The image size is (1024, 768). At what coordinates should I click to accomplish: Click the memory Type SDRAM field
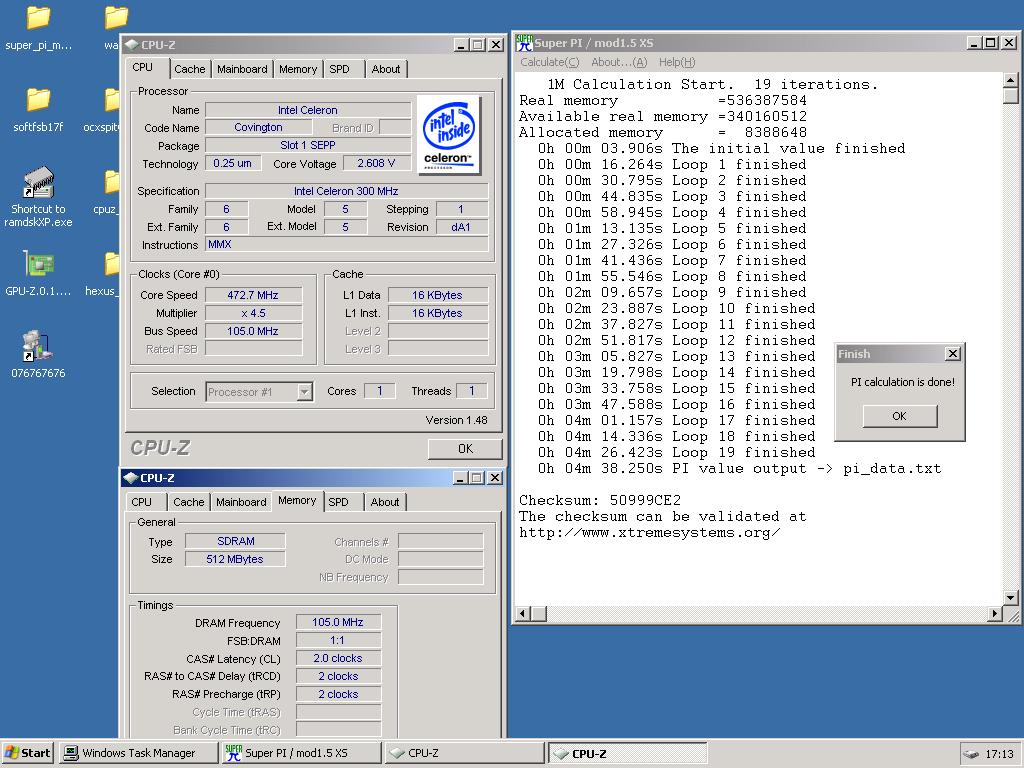click(235, 541)
